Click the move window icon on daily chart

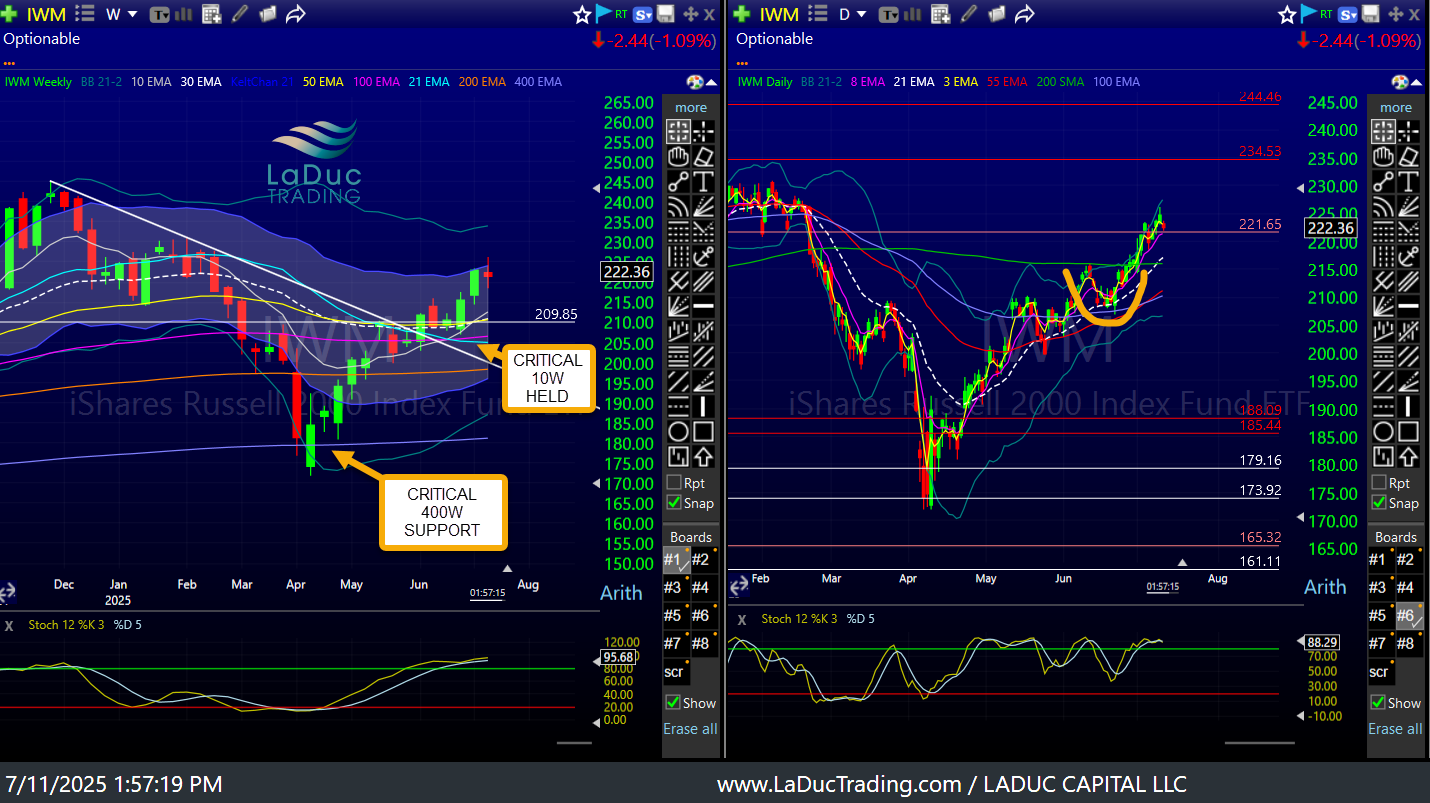pyautogui.click(x=1396, y=14)
